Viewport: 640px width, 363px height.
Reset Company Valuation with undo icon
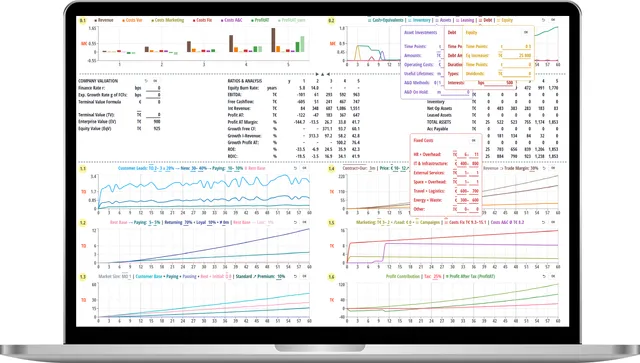[x=146, y=81]
